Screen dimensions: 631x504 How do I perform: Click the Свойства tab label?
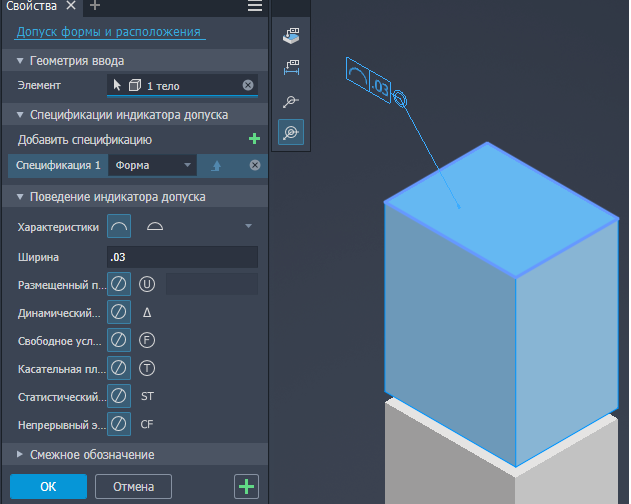point(31,6)
